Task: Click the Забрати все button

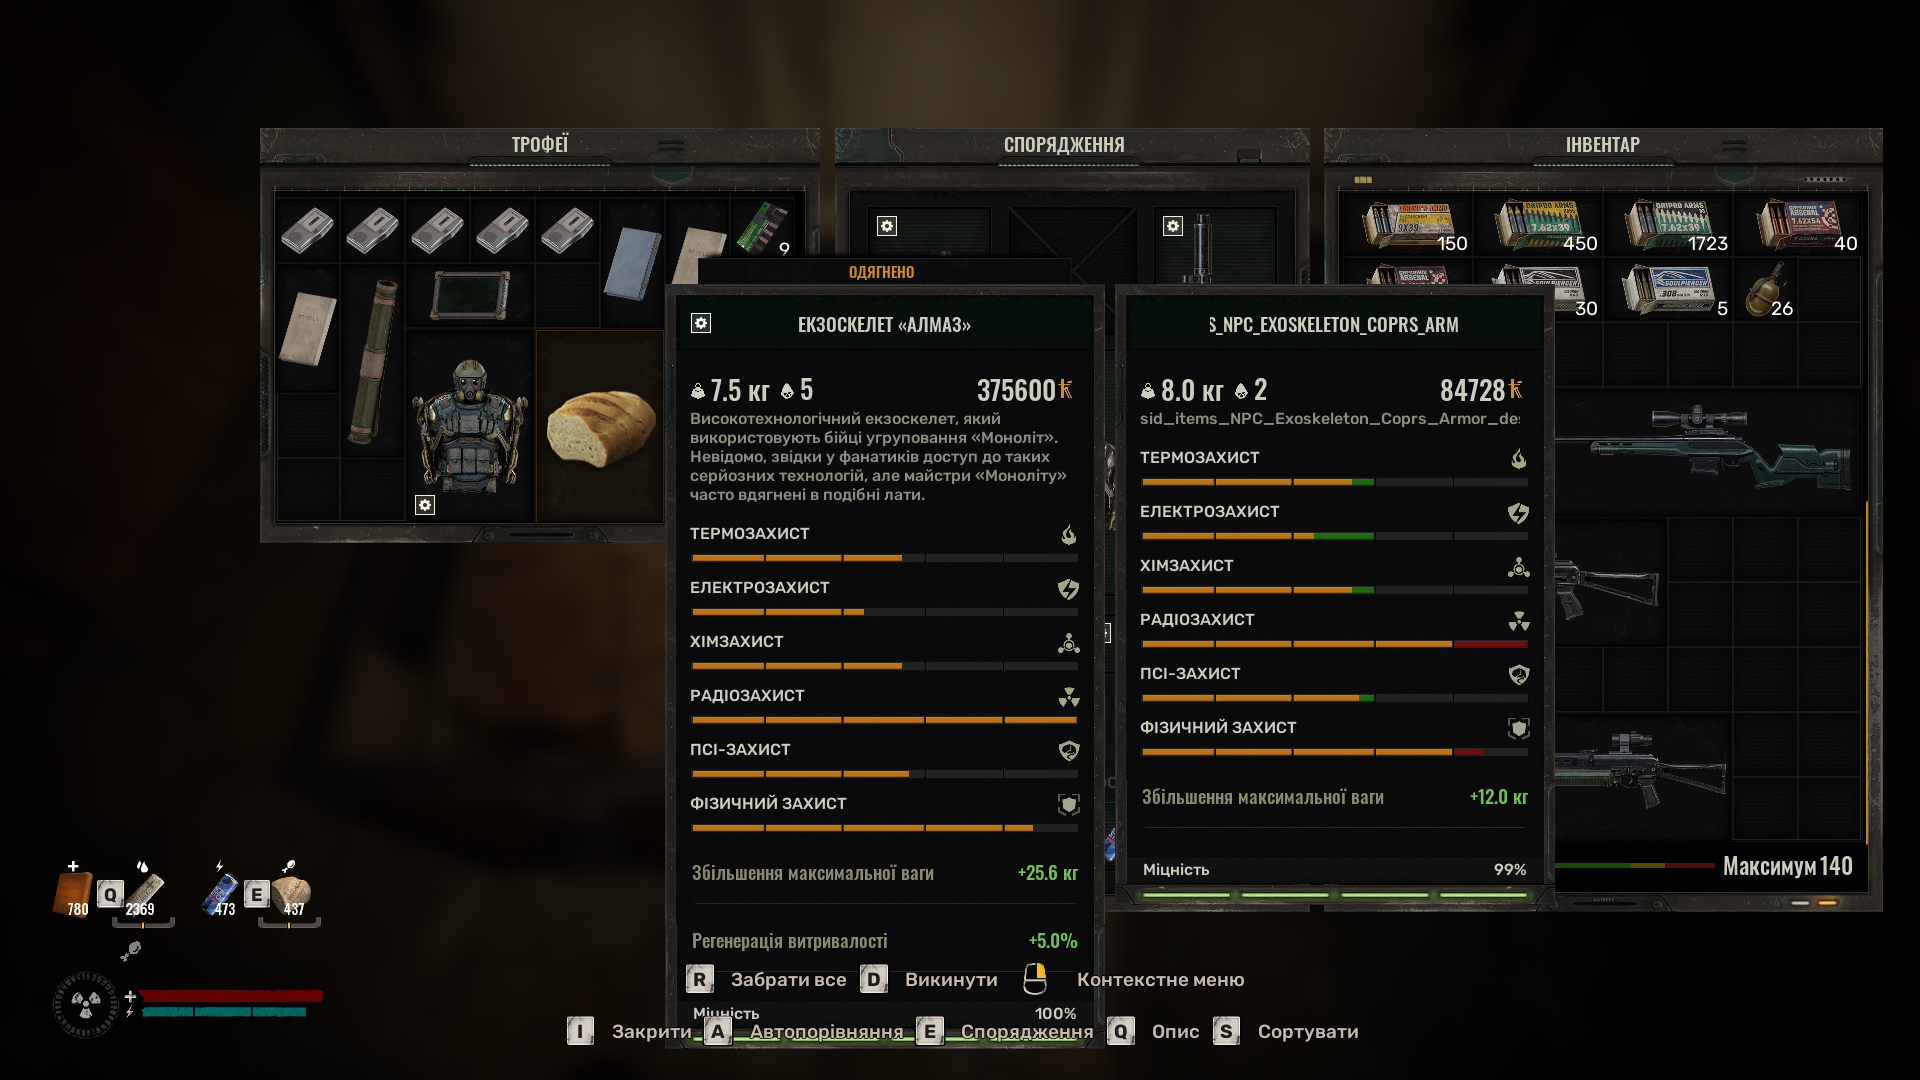Action: (x=788, y=980)
